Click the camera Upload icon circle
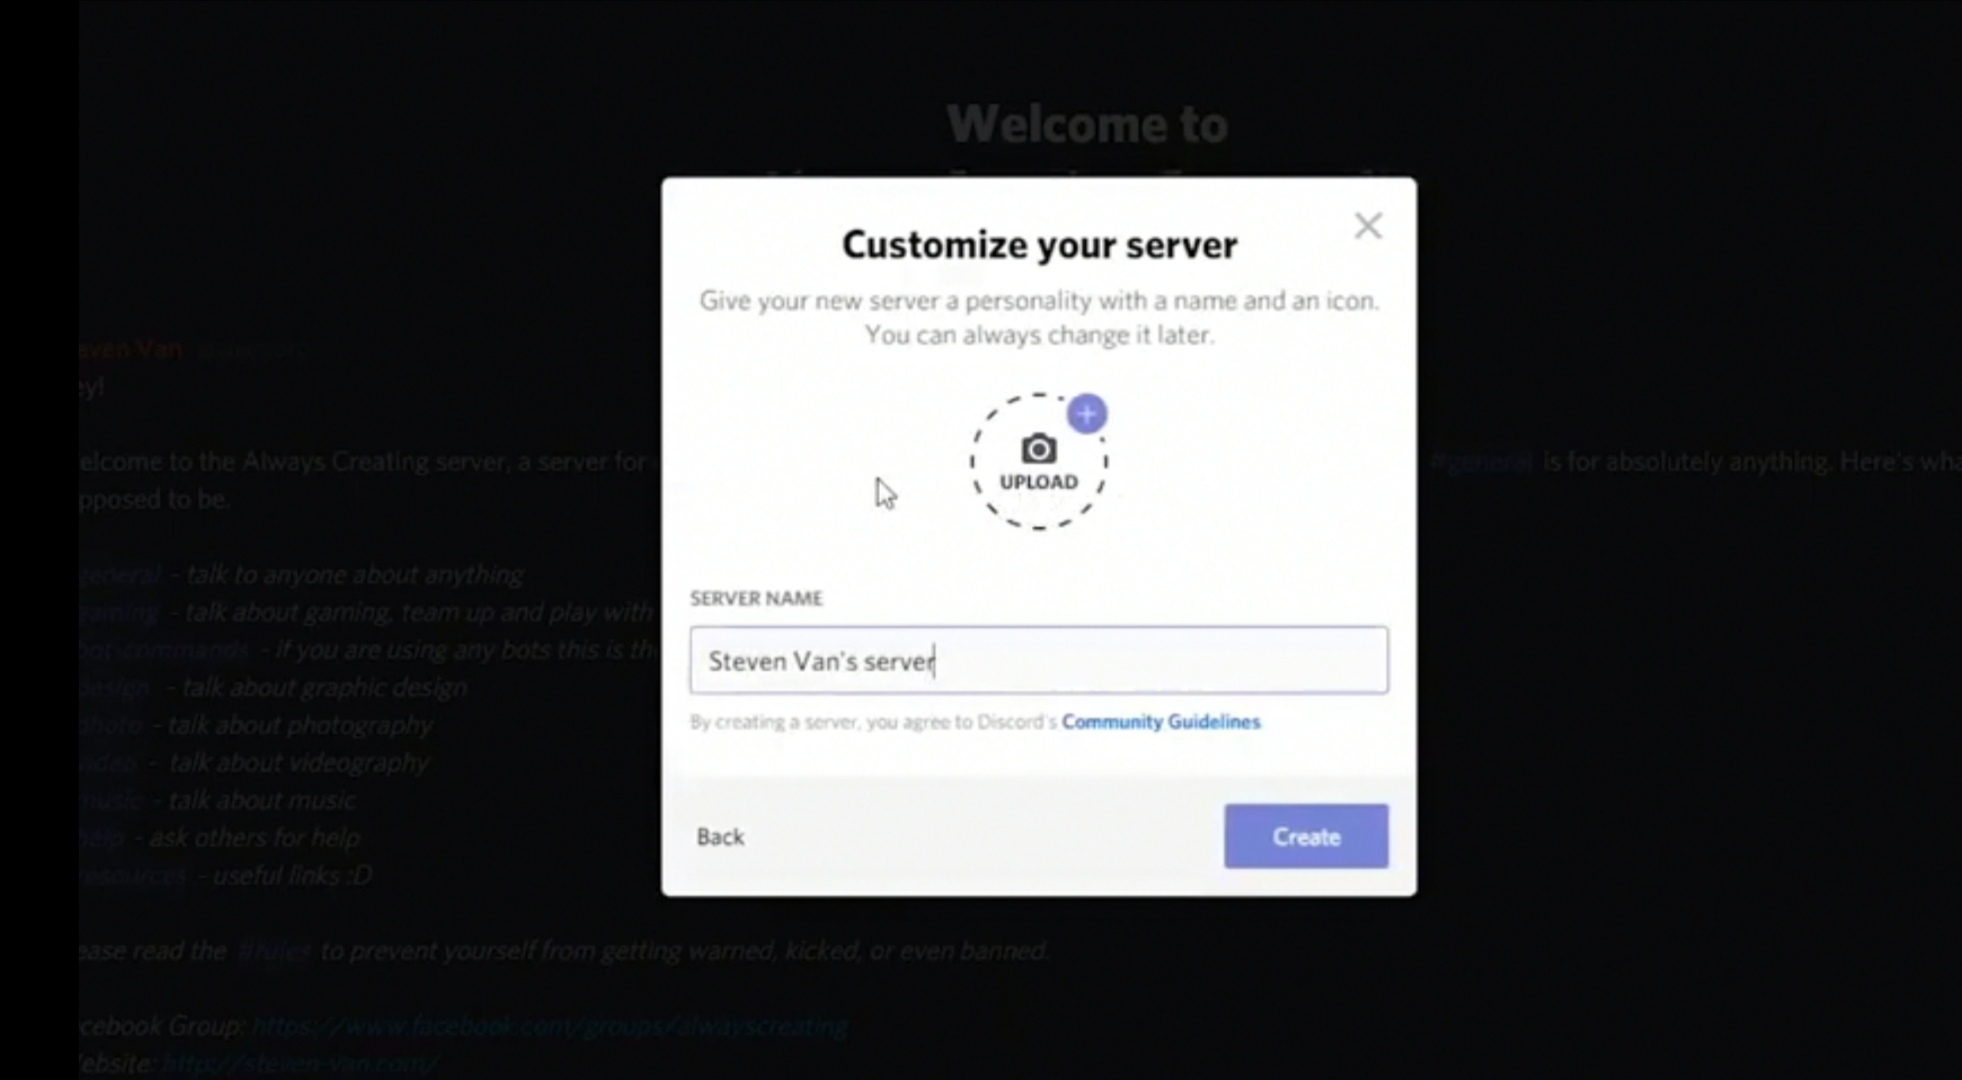The image size is (1962, 1080). (1038, 462)
